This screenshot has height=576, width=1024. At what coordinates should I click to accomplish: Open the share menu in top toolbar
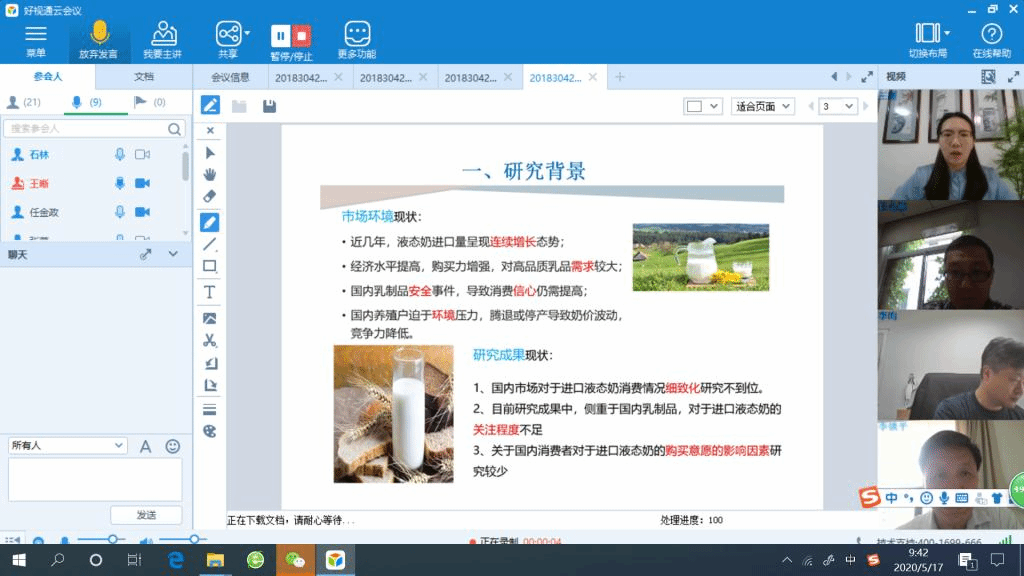point(228,40)
